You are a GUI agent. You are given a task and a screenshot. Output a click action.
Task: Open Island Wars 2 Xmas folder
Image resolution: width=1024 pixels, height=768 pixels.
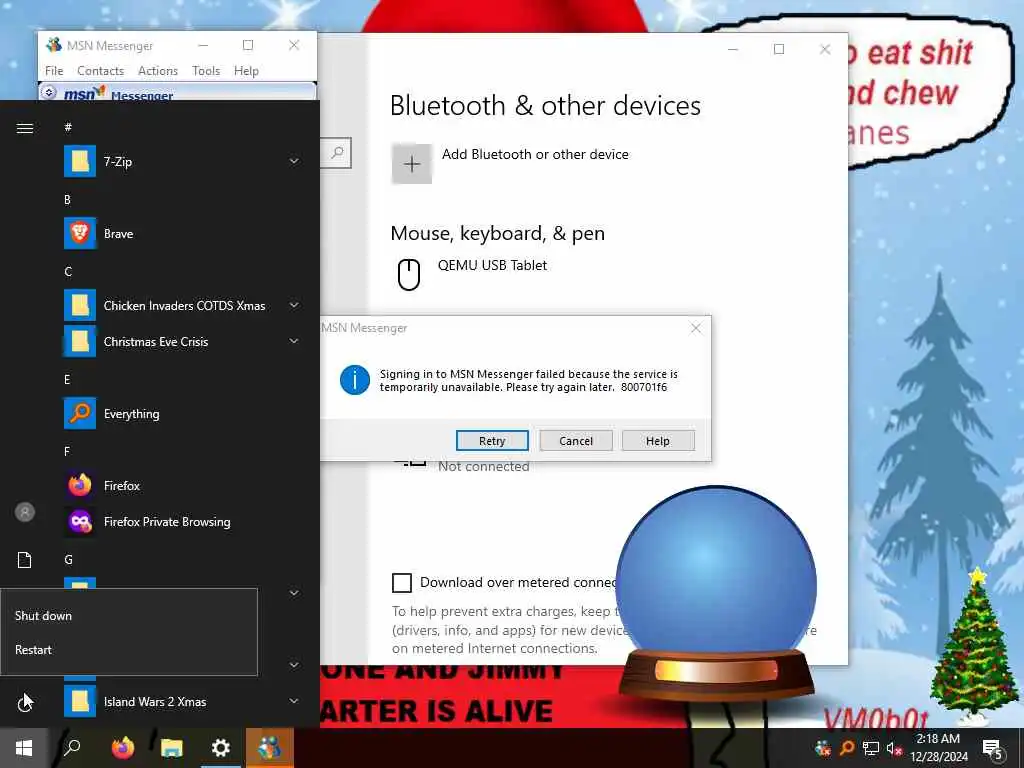click(182, 701)
